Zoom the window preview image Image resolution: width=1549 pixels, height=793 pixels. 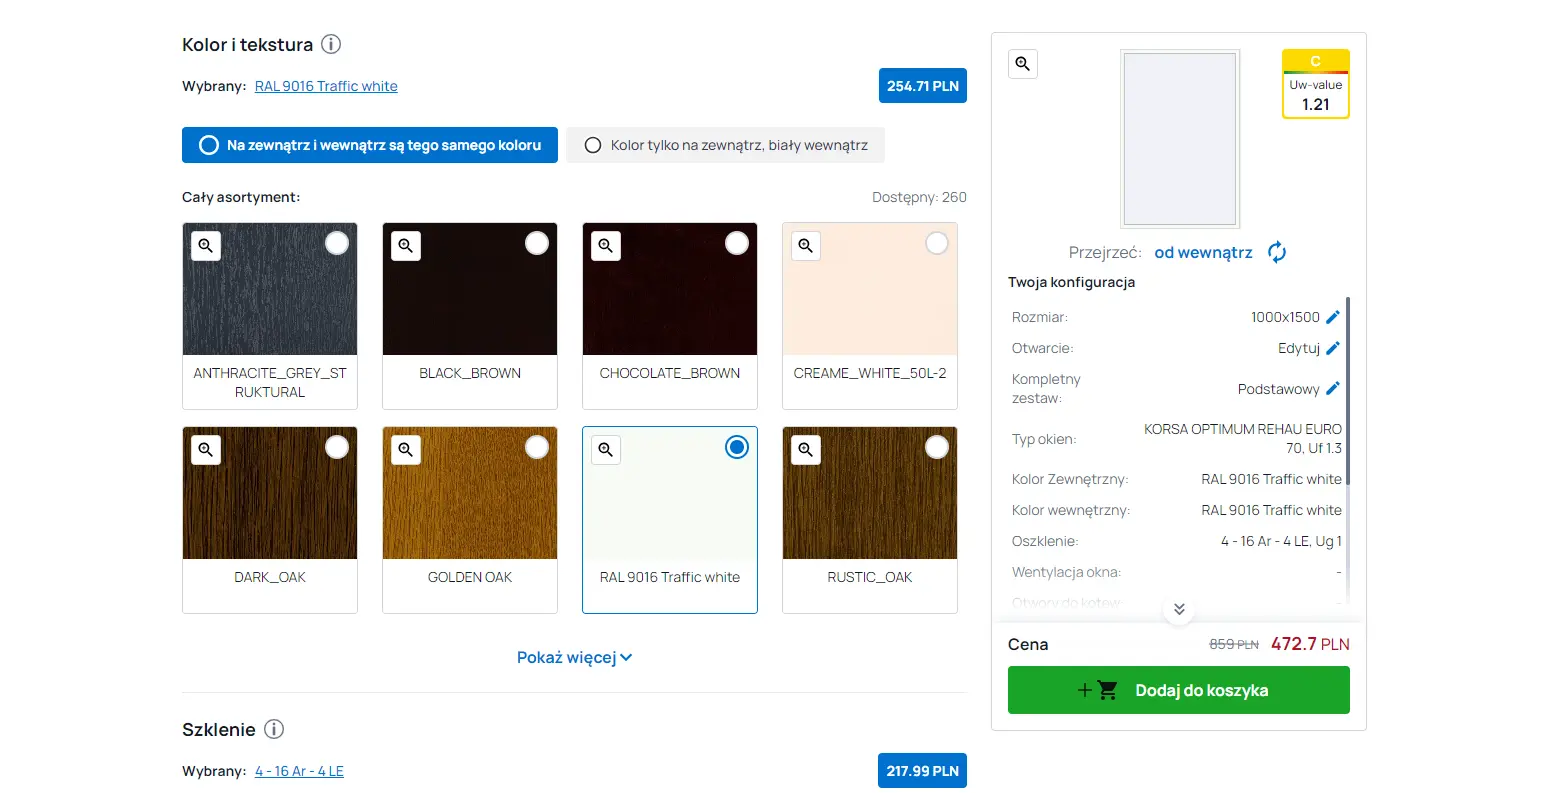(x=1023, y=64)
